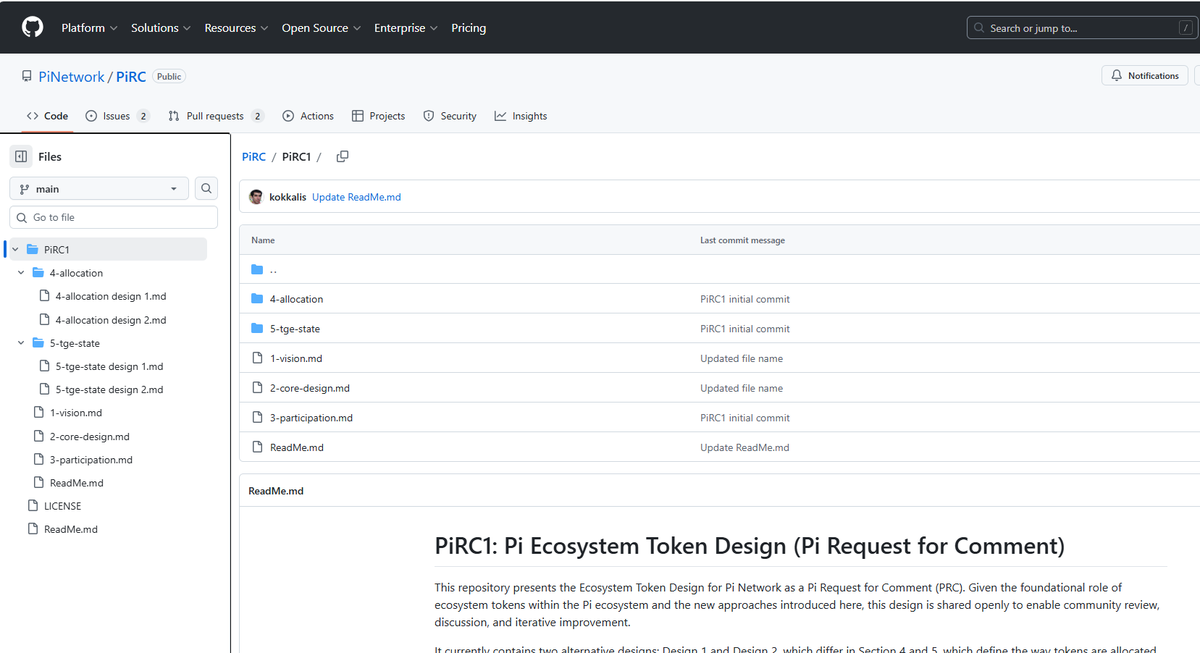
Task: Open the 4-allocation link in the file table
Action: [x=296, y=299]
